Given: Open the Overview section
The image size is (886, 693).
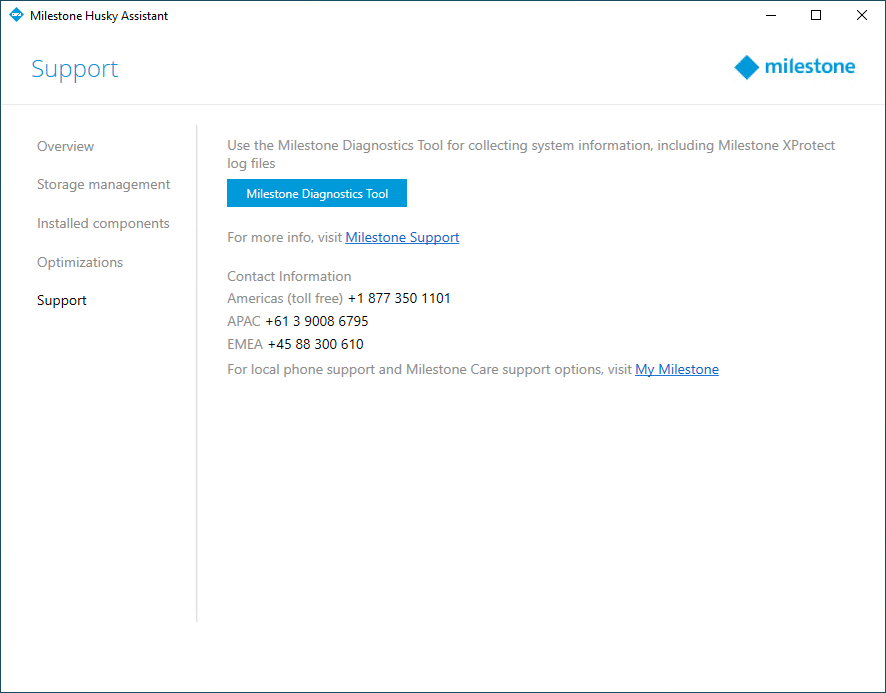Looking at the screenshot, I should [66, 146].
